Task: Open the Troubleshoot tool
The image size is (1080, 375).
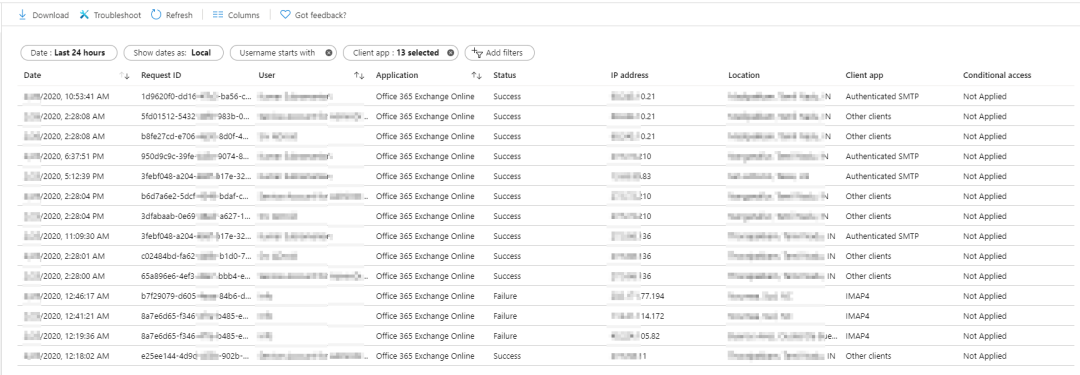Action: pyautogui.click(x=110, y=14)
